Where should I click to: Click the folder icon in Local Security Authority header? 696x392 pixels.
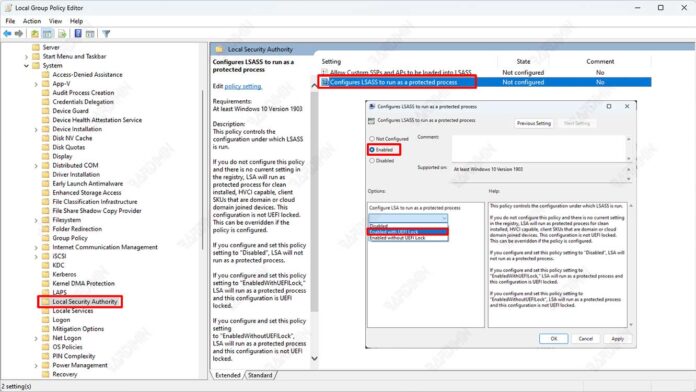219,49
